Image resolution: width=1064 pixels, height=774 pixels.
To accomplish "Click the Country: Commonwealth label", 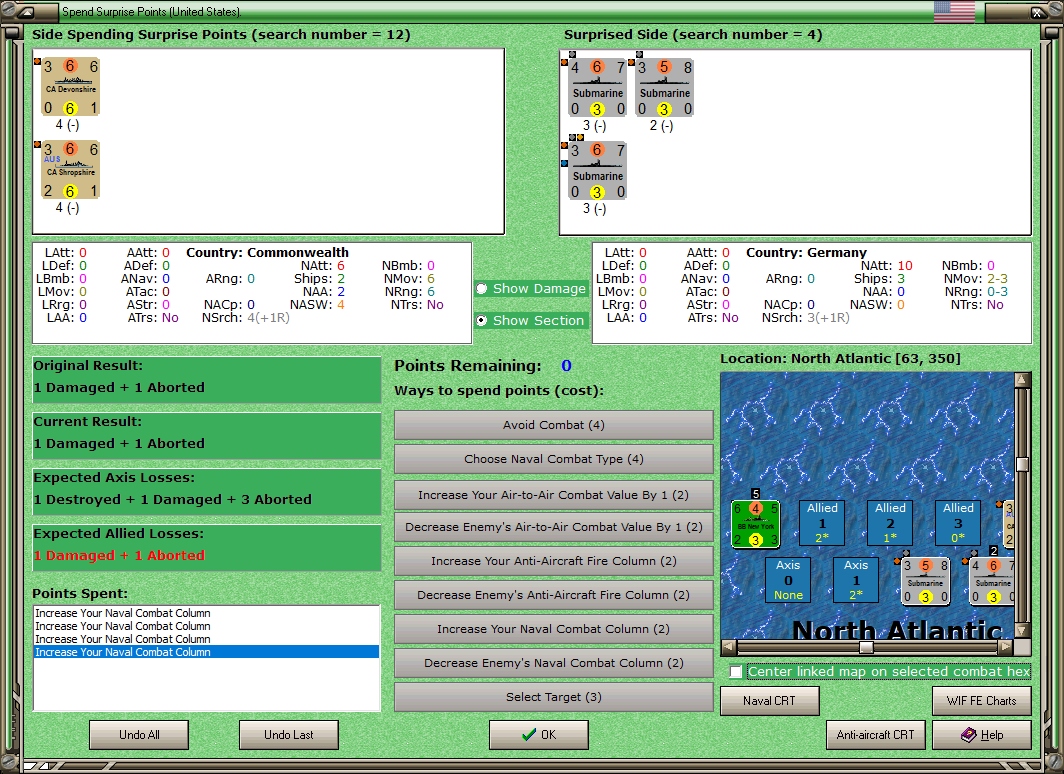I will point(267,252).
